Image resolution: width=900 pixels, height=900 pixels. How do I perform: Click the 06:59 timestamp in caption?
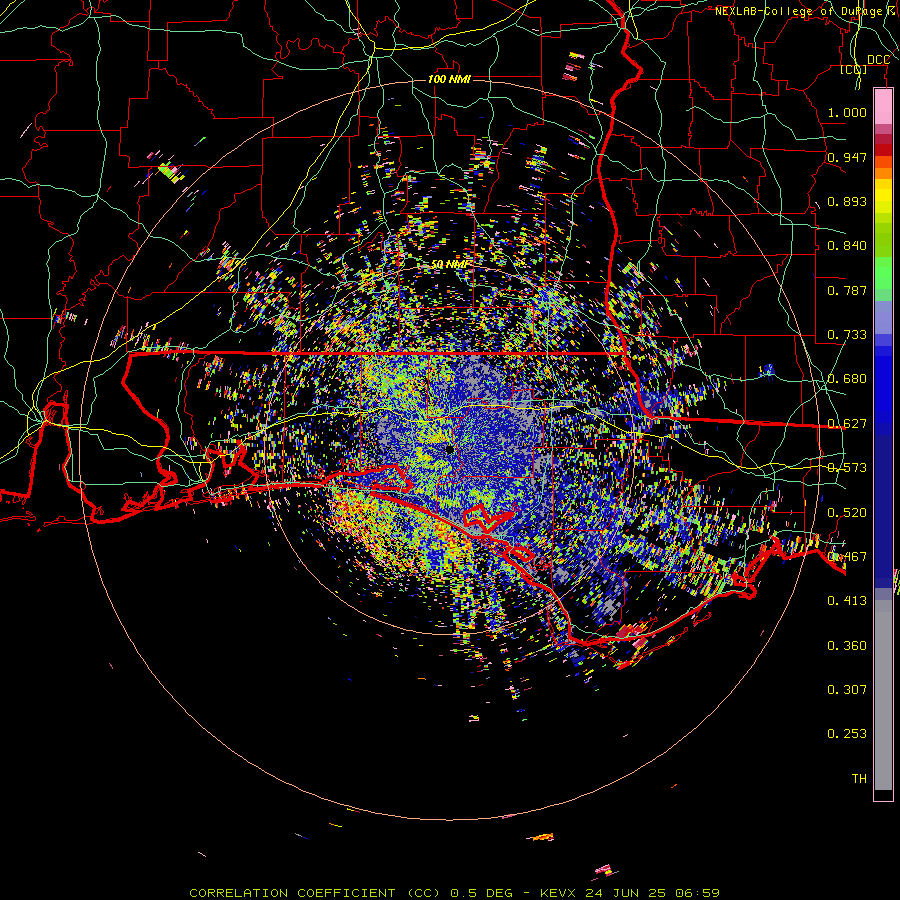pyautogui.click(x=697, y=893)
